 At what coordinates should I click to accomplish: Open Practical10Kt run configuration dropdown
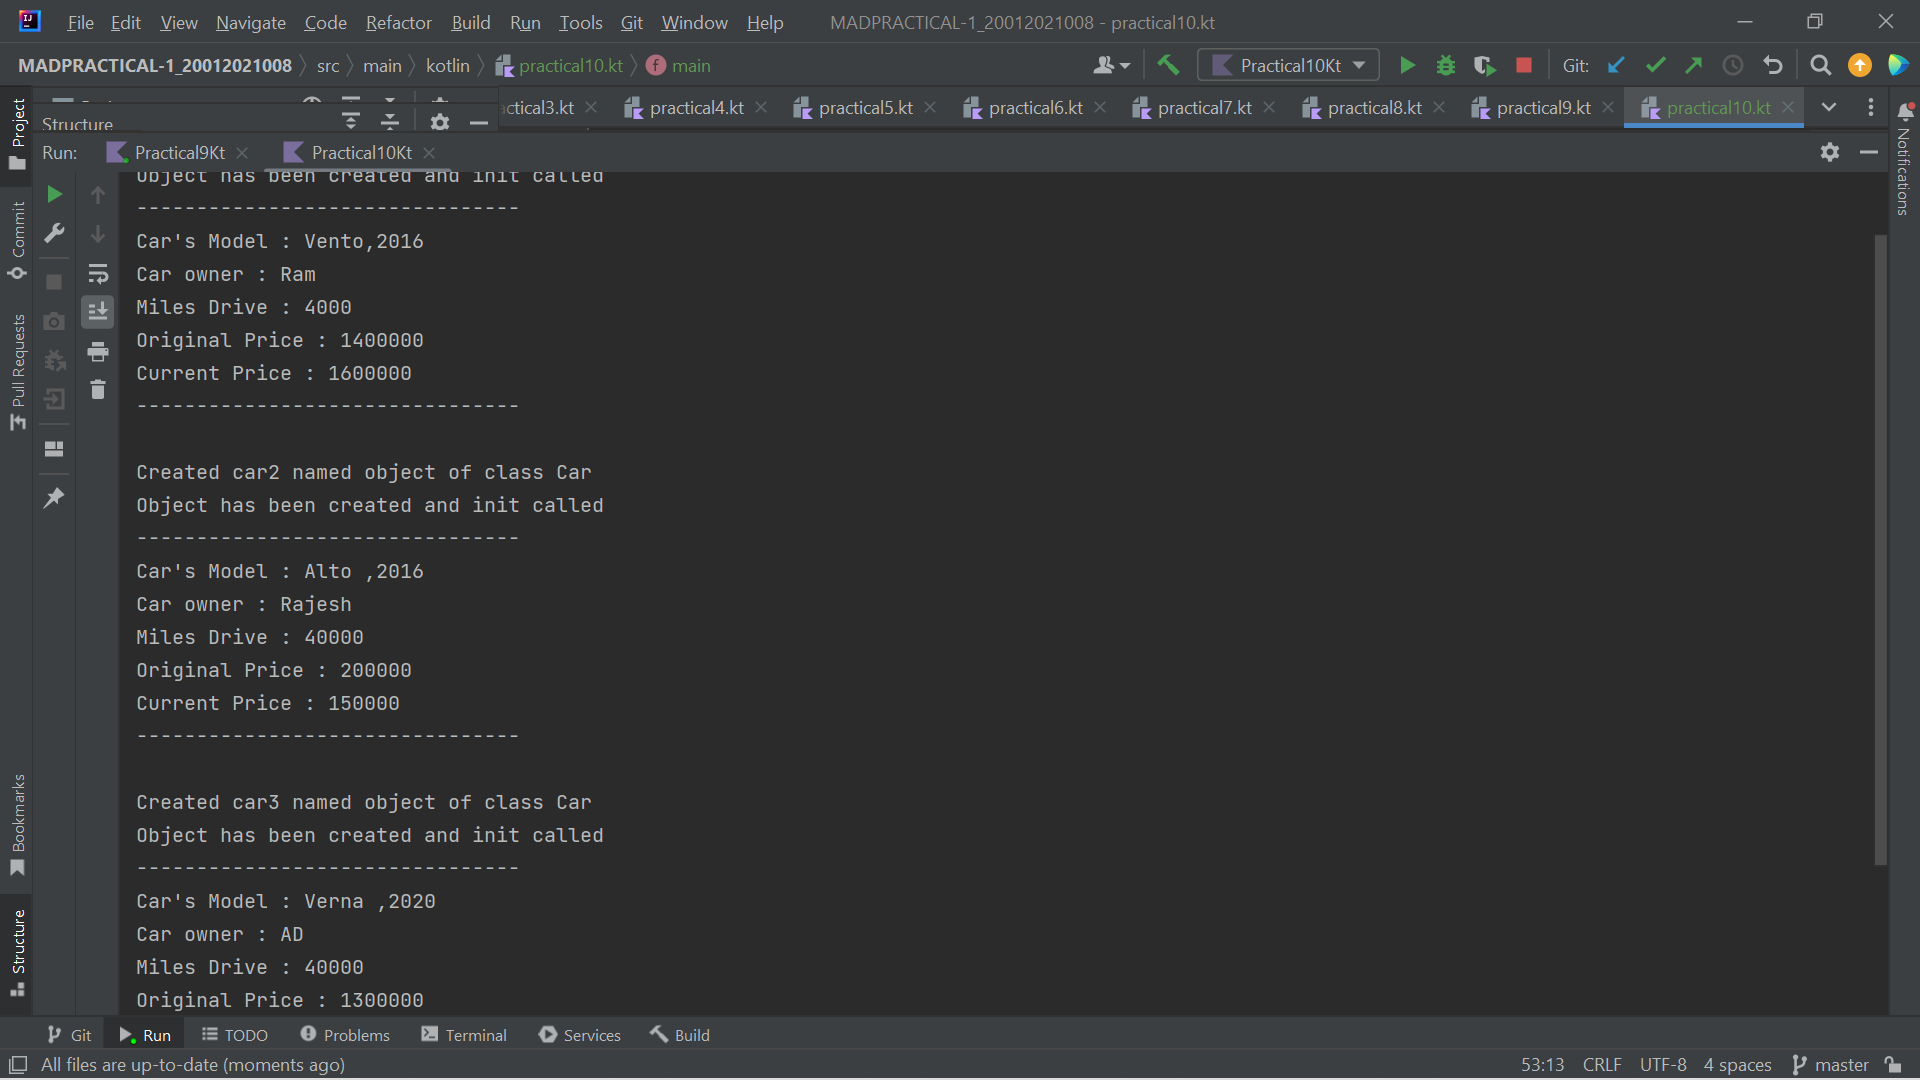(1289, 66)
